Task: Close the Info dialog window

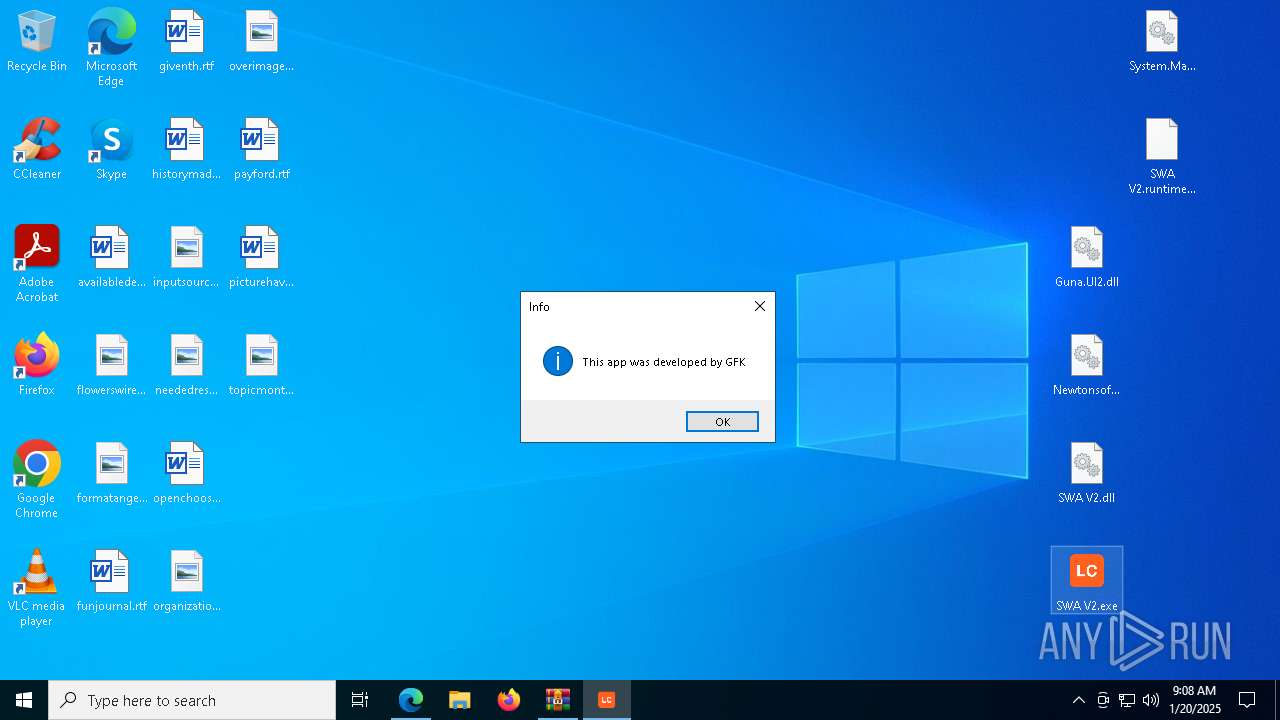Action: 760,306
